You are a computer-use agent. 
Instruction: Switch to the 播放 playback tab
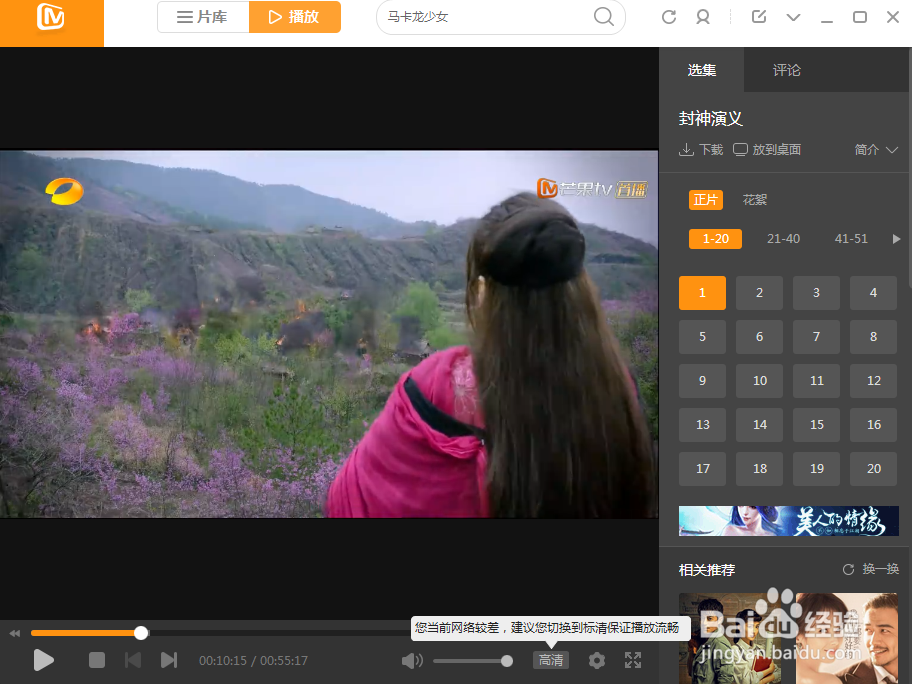(x=295, y=17)
